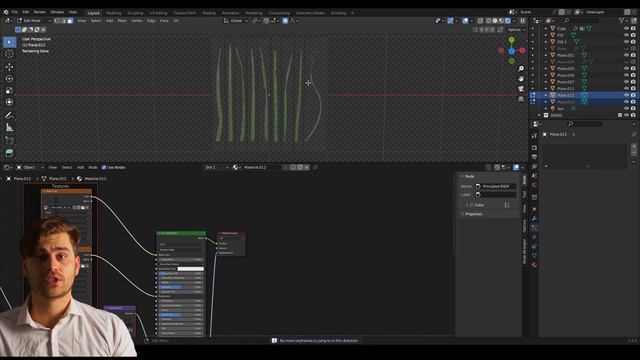Toggle camera view in the viewport
Image resolution: width=640 pixels, height=360 pixels.
pyautogui.click(x=521, y=89)
